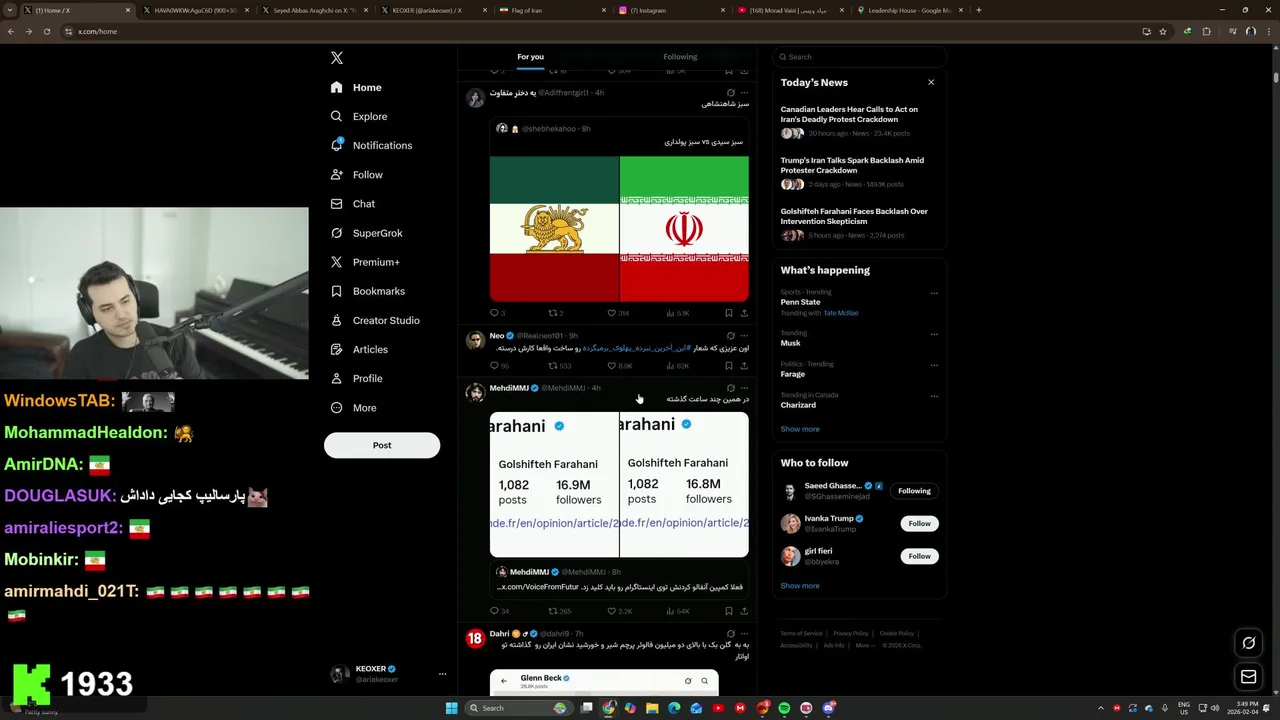Follow girl fieri
1280x720 pixels.
pos(919,556)
